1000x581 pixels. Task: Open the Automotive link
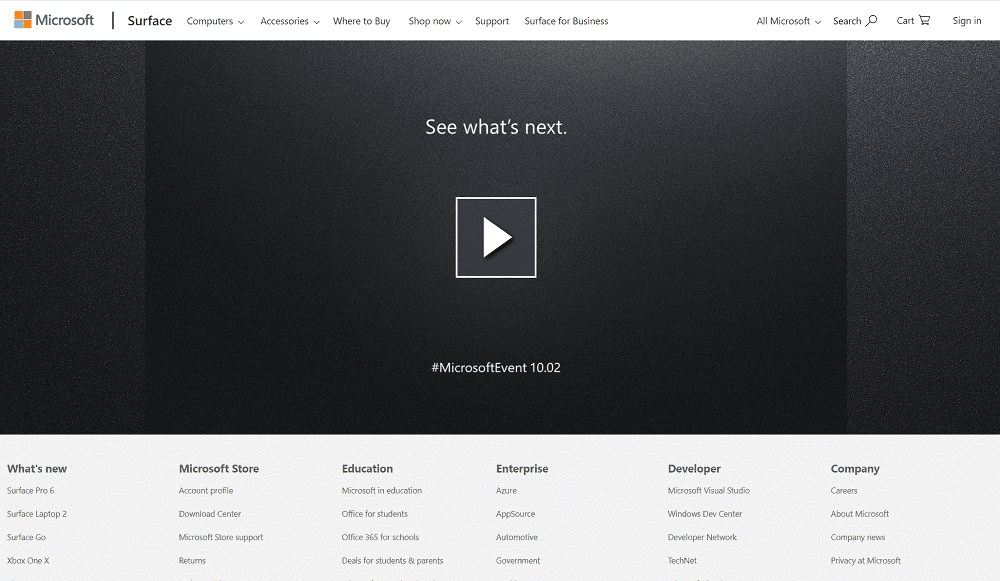(x=517, y=537)
